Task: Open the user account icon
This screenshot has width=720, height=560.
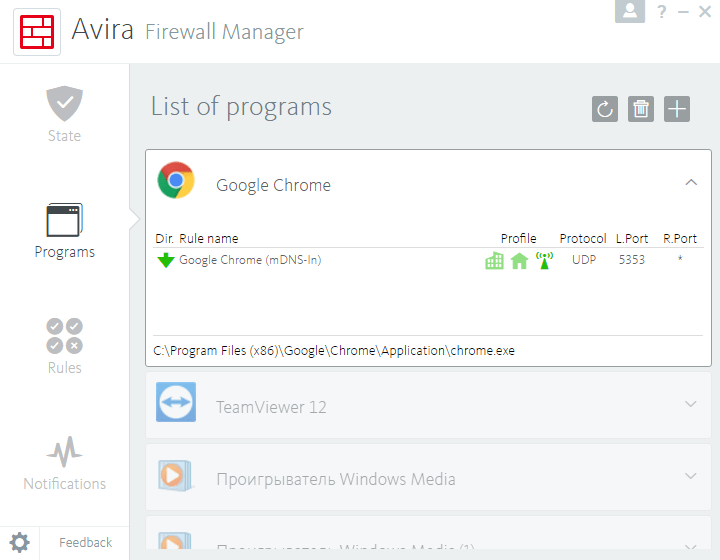Action: coord(630,11)
